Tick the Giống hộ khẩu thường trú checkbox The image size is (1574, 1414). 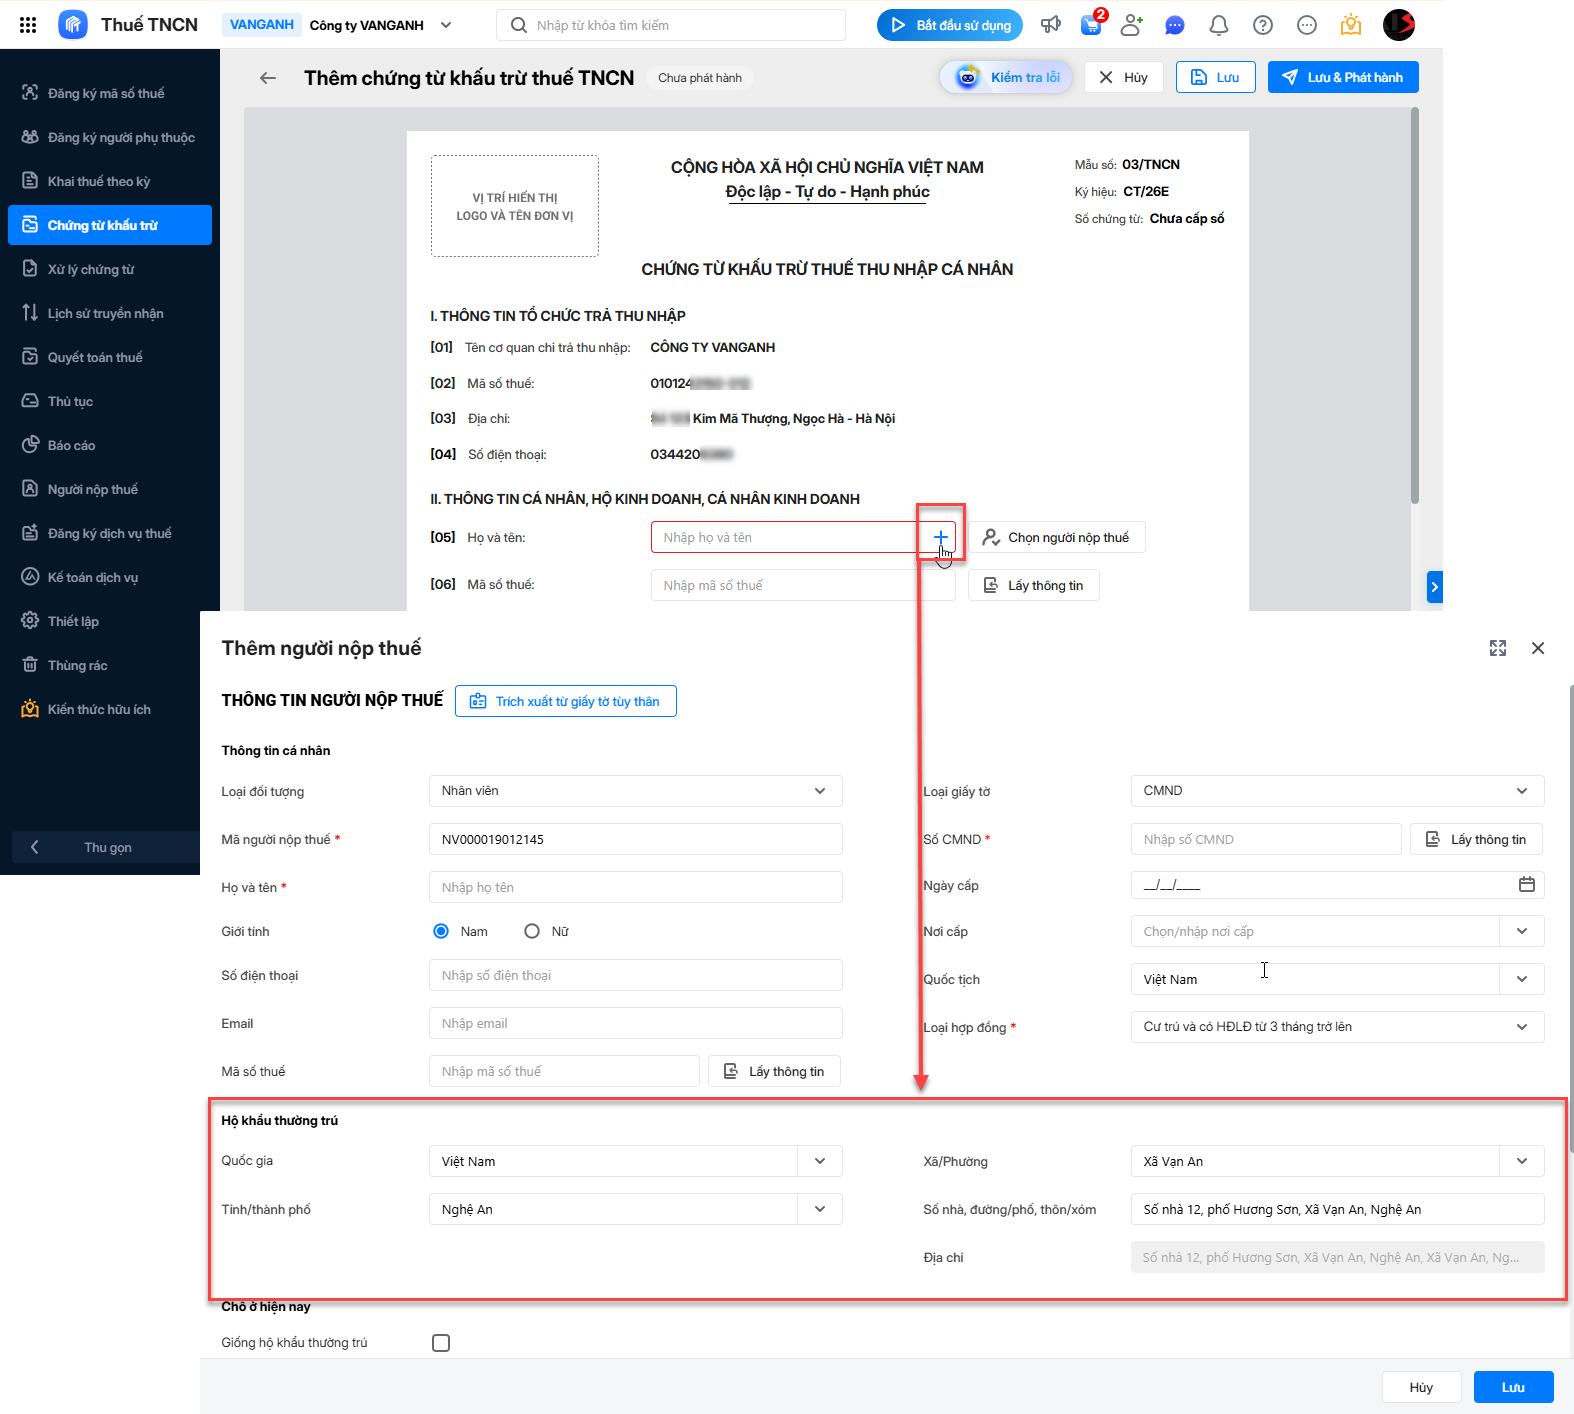(441, 1343)
